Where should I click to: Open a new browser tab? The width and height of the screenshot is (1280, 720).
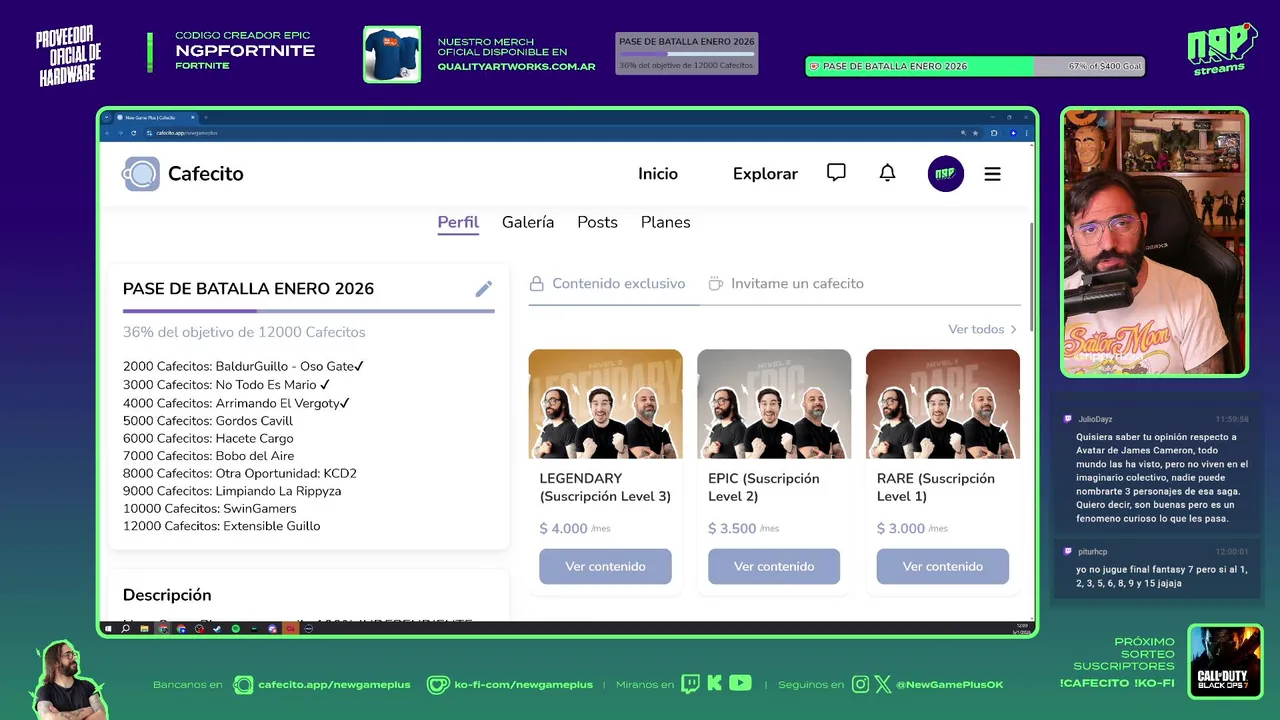tap(206, 117)
